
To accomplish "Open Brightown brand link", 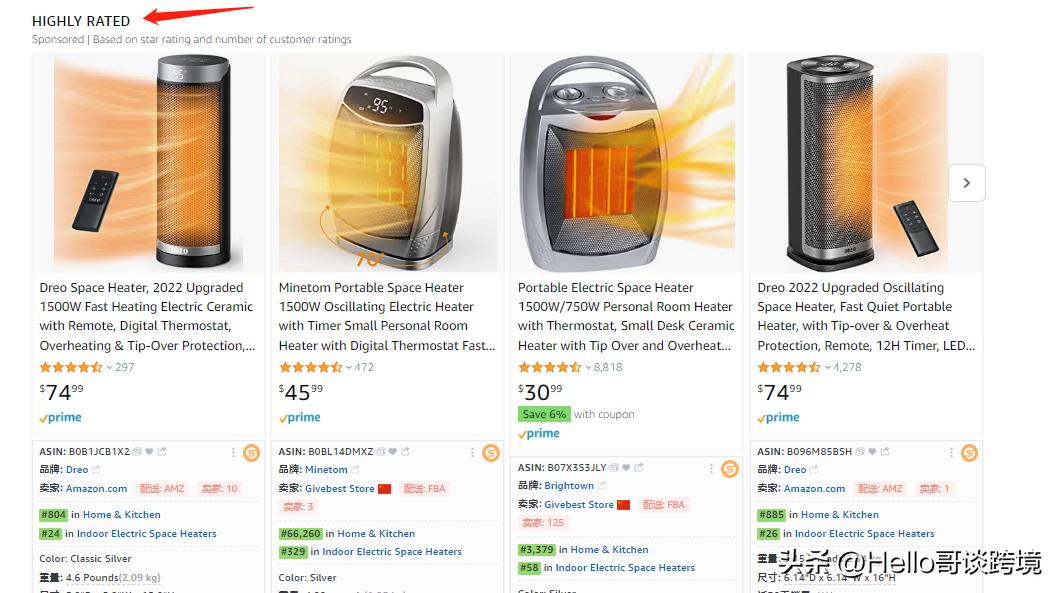I will tap(568, 486).
